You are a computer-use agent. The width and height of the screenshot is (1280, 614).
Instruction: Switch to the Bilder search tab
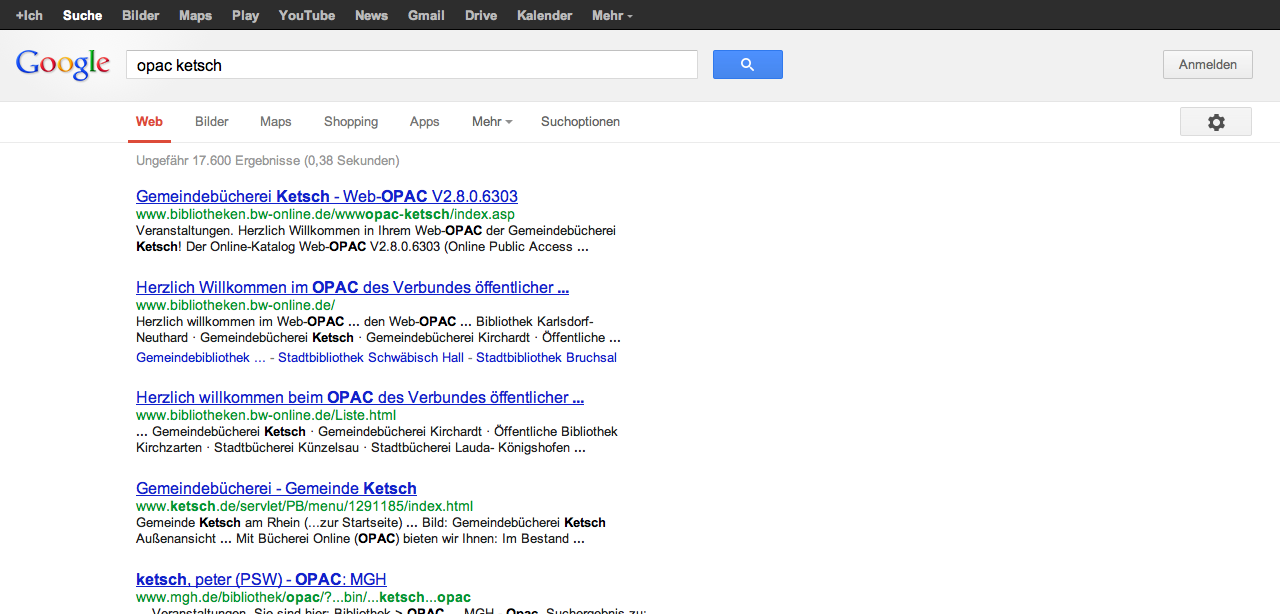coord(212,122)
